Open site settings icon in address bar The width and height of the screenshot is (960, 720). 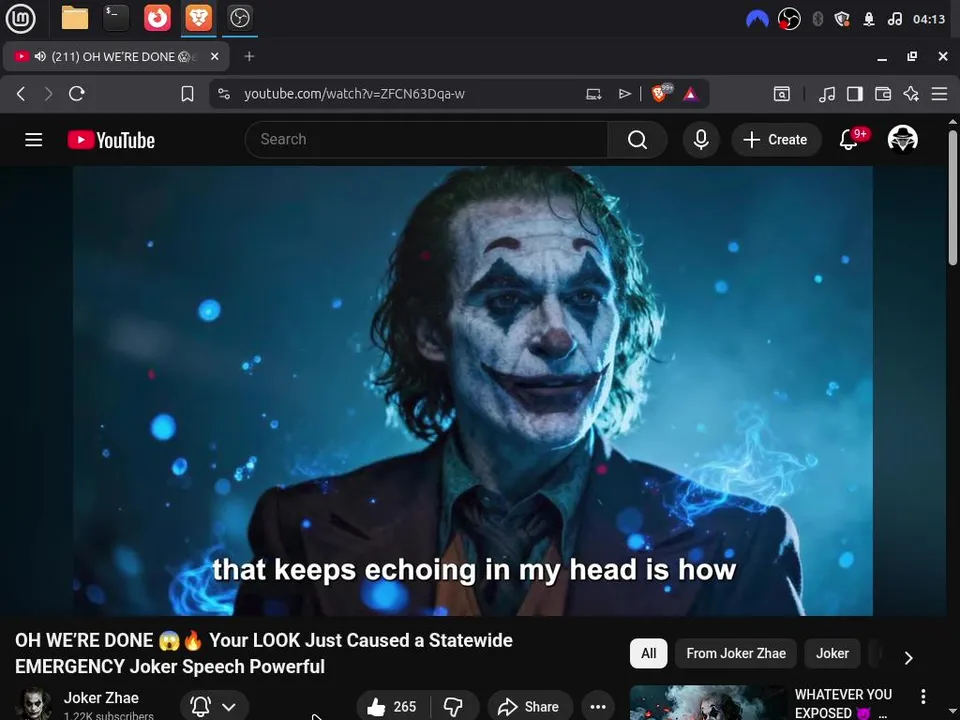(x=224, y=94)
